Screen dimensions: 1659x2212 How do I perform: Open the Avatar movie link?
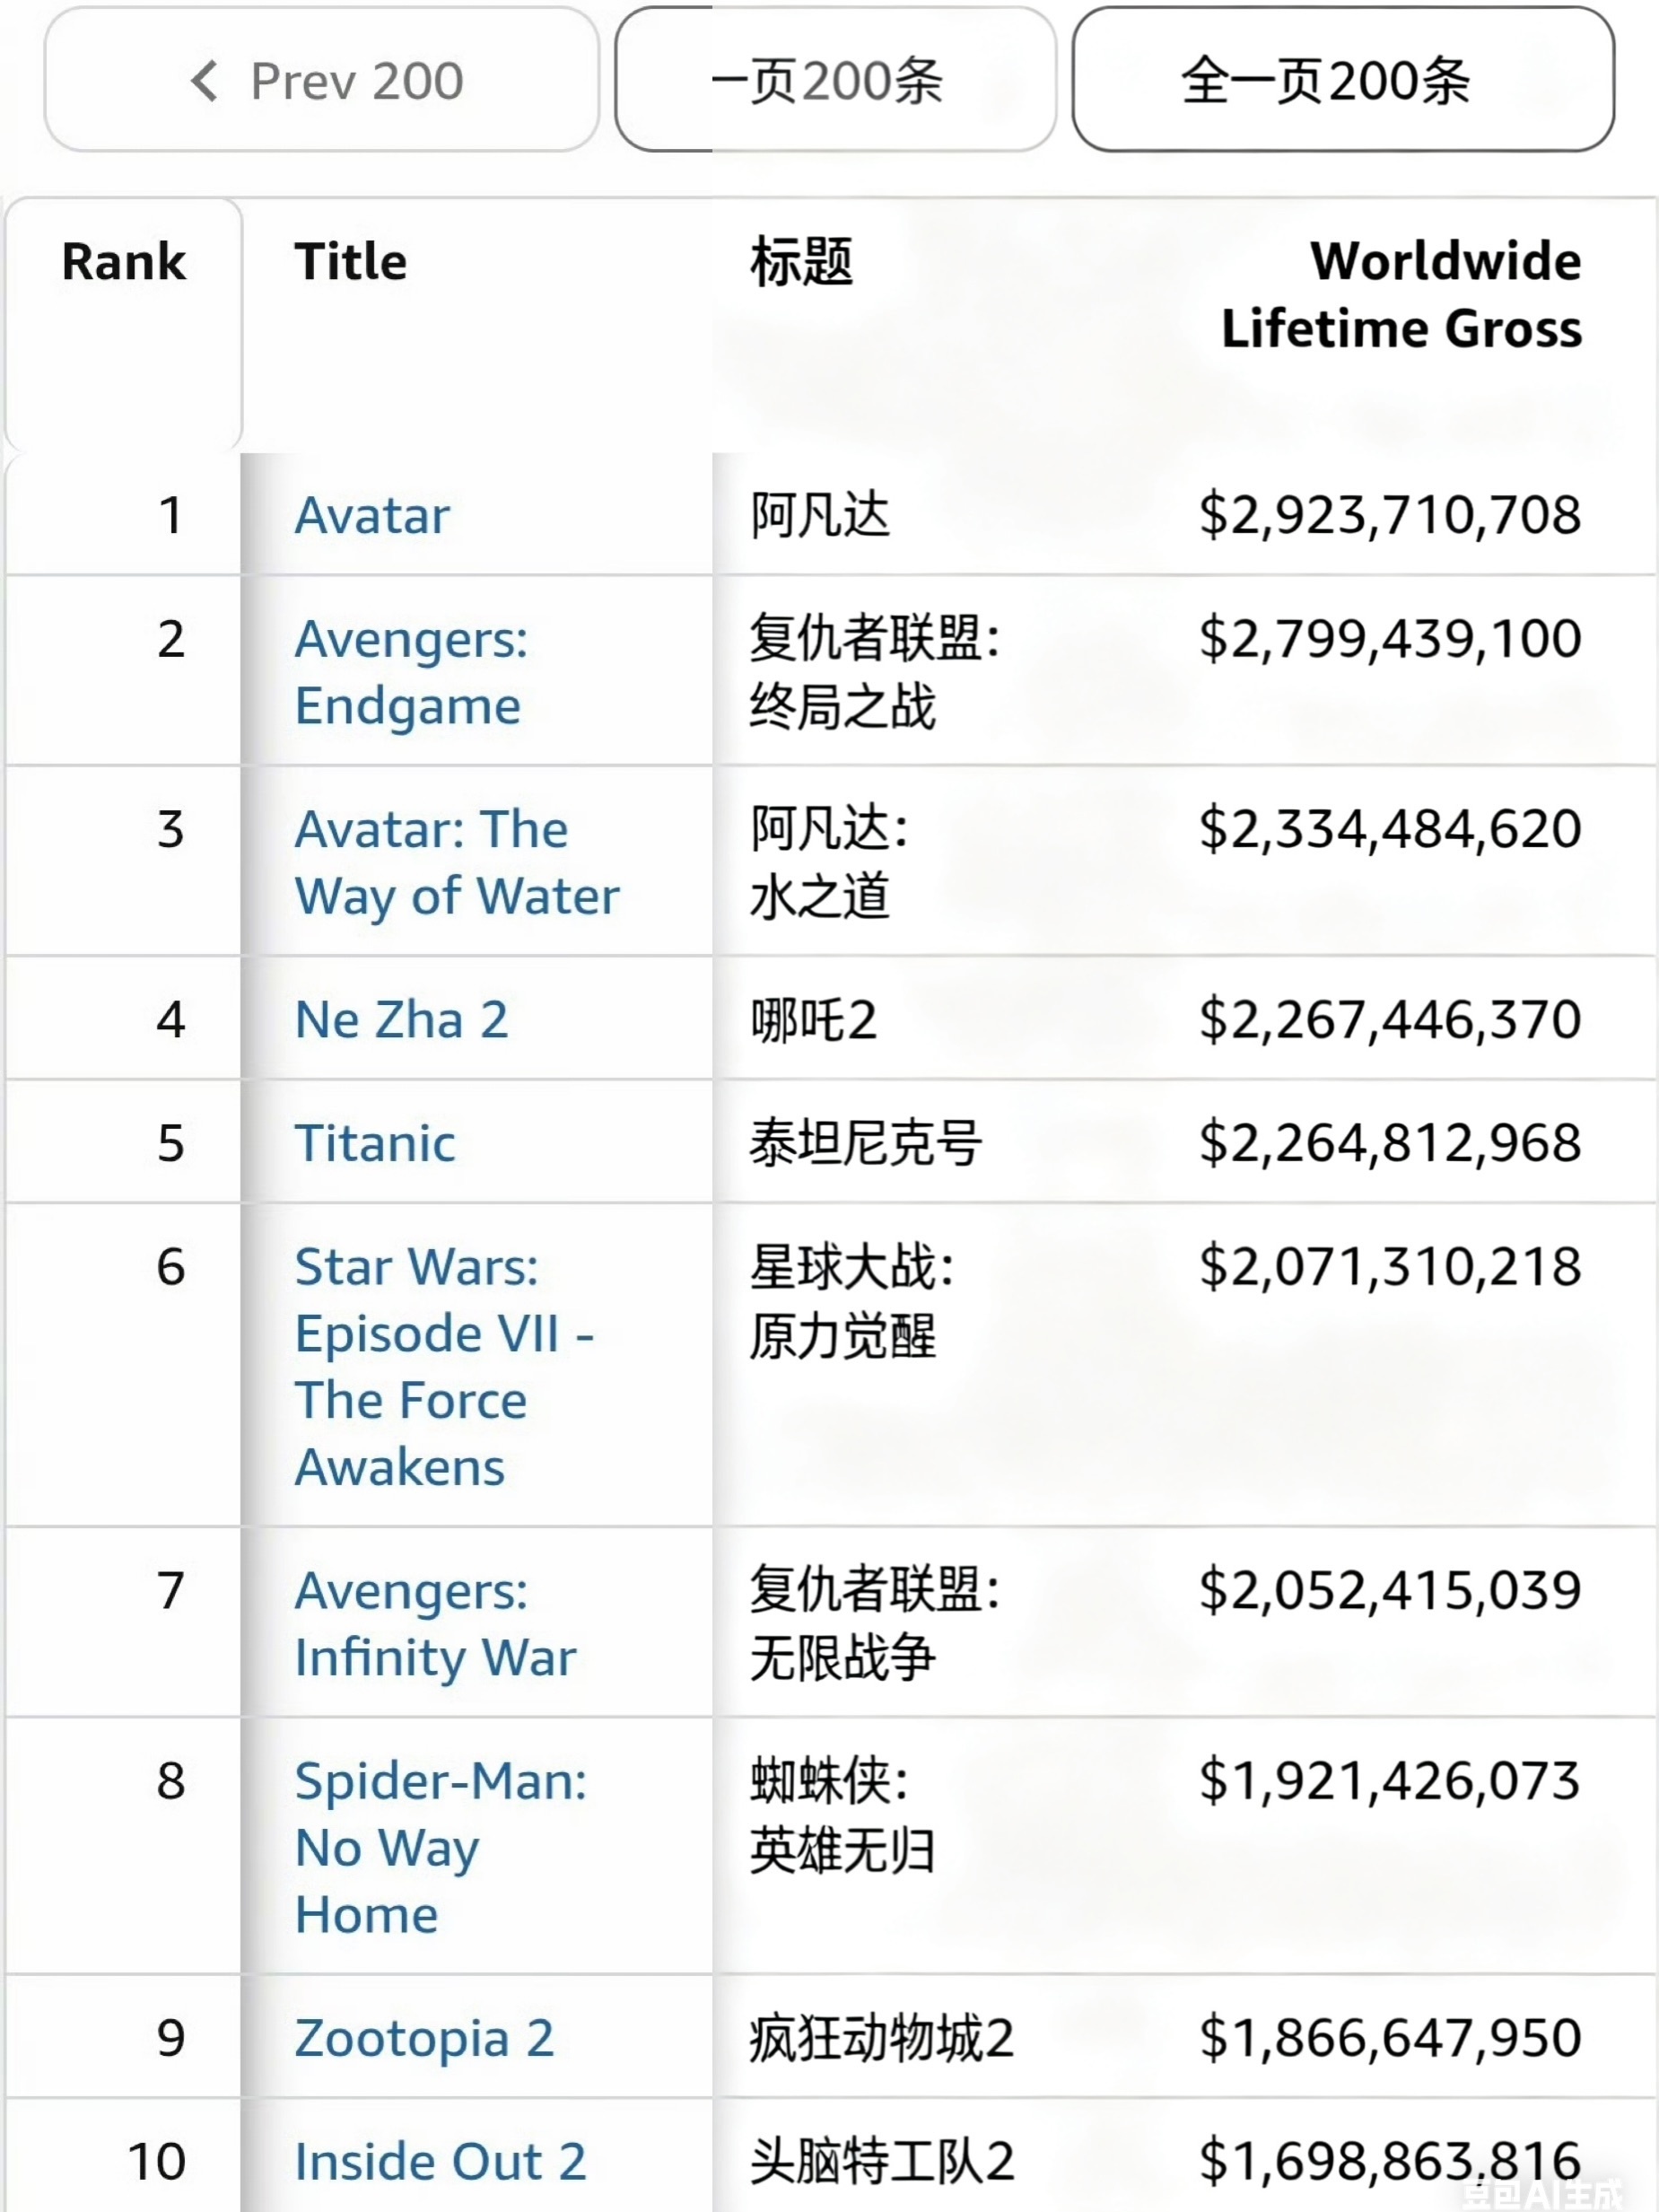[372, 516]
